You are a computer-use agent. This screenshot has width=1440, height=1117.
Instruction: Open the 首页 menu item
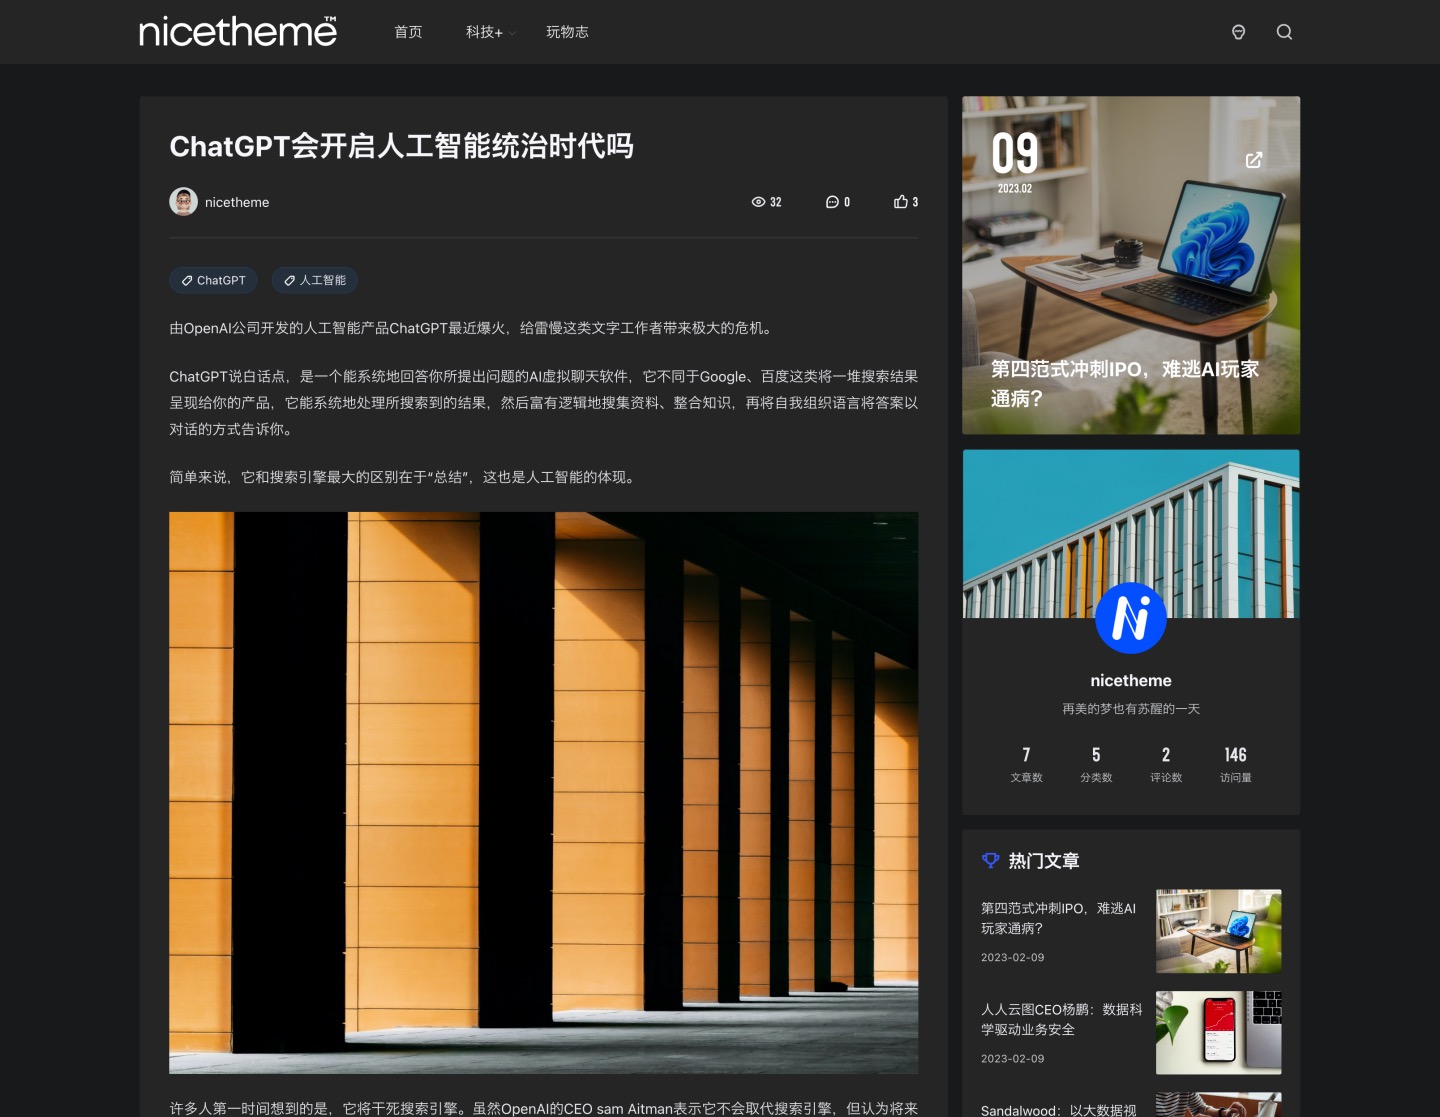coord(408,32)
